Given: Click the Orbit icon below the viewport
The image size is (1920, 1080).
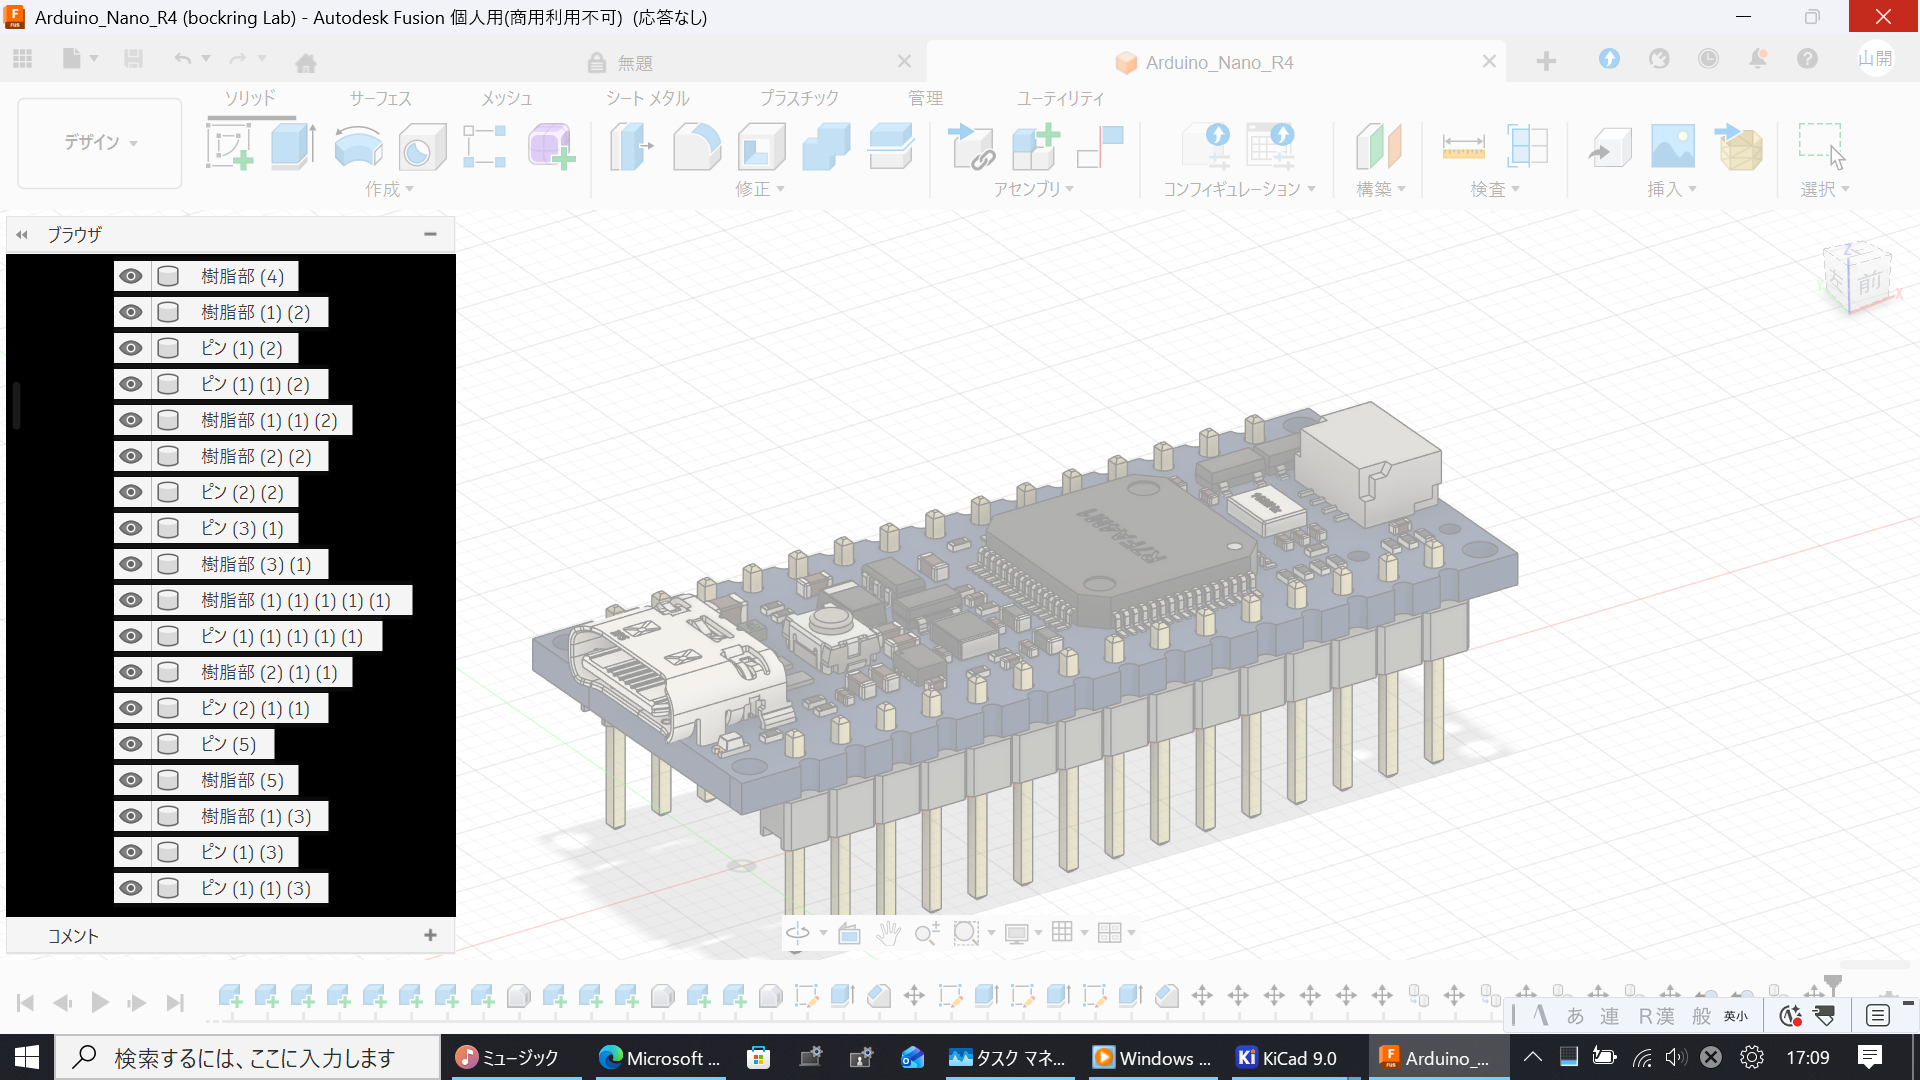Looking at the screenshot, I should [x=797, y=932].
